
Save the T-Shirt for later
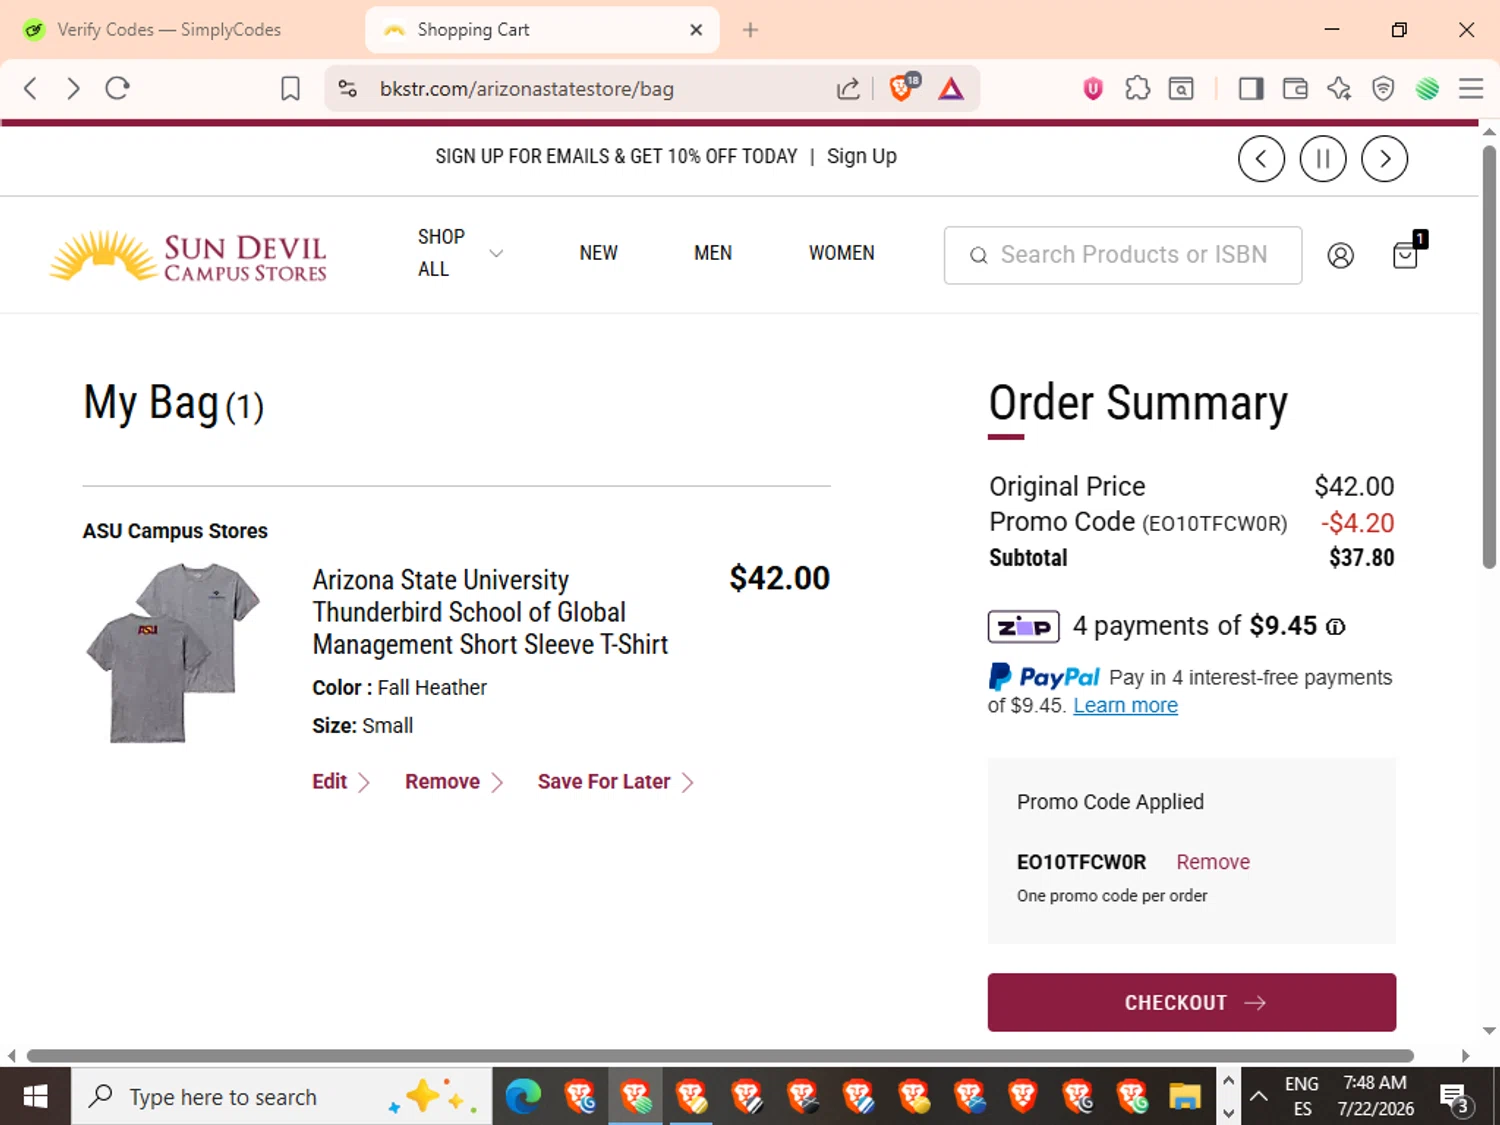pyautogui.click(x=615, y=782)
